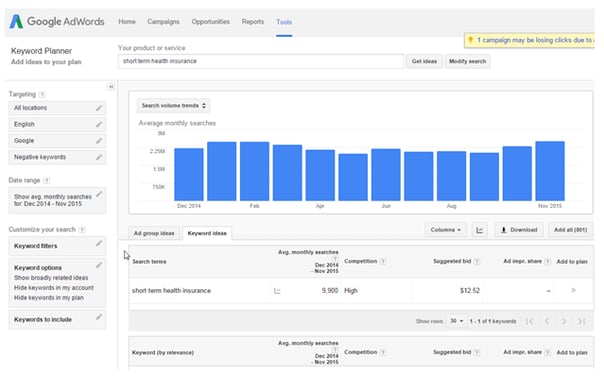Click the Get ideas button
Screen dimensions: 604x376
point(424,61)
